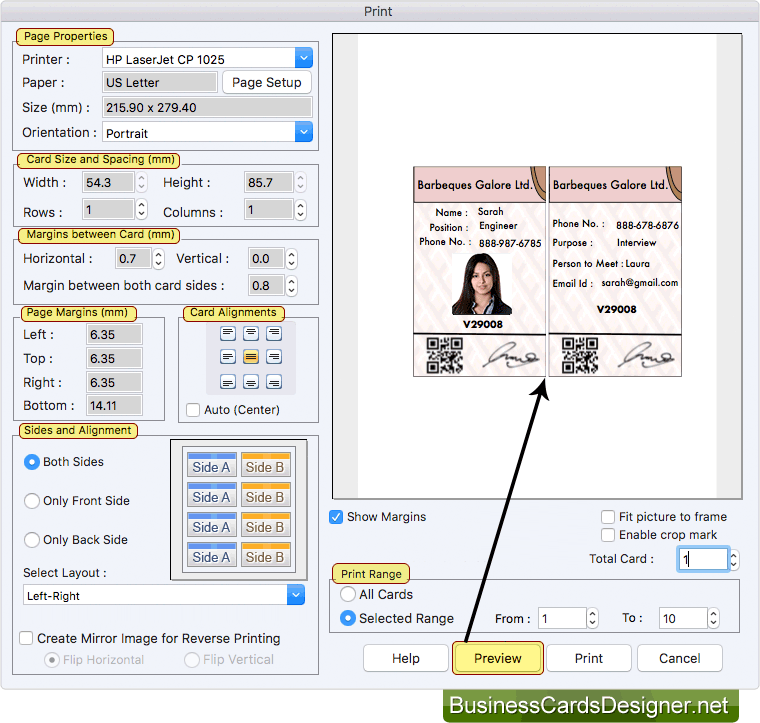Click the first-row Side A layout tile

[x=212, y=465]
